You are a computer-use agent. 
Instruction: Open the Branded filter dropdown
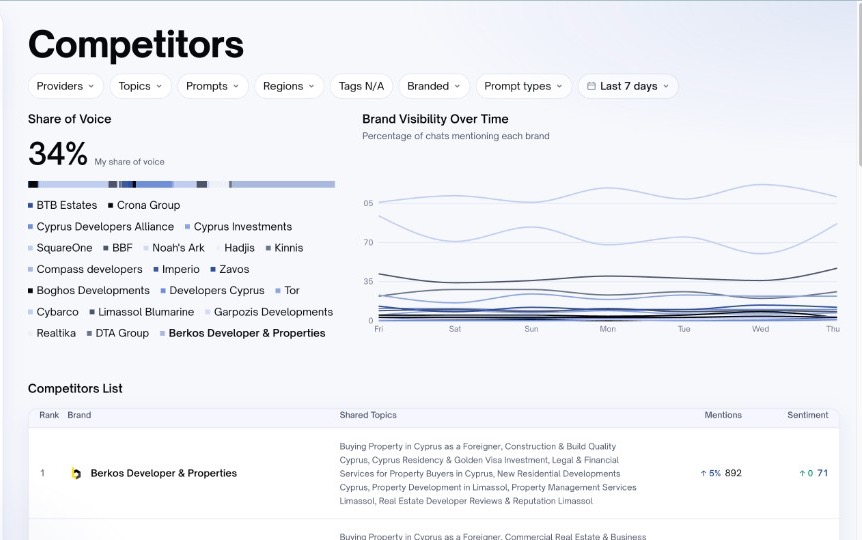tap(434, 86)
